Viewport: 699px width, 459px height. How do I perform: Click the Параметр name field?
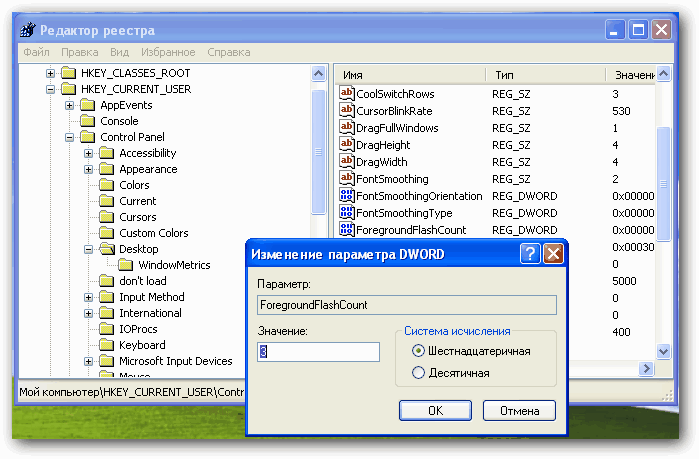(x=407, y=305)
